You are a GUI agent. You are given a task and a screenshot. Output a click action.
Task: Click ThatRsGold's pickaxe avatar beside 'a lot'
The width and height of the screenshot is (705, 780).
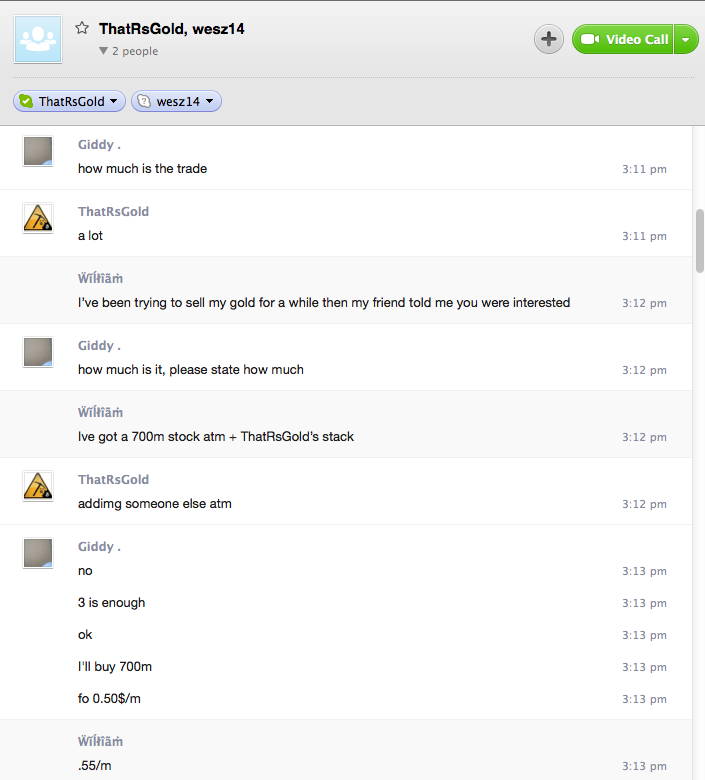[38, 218]
